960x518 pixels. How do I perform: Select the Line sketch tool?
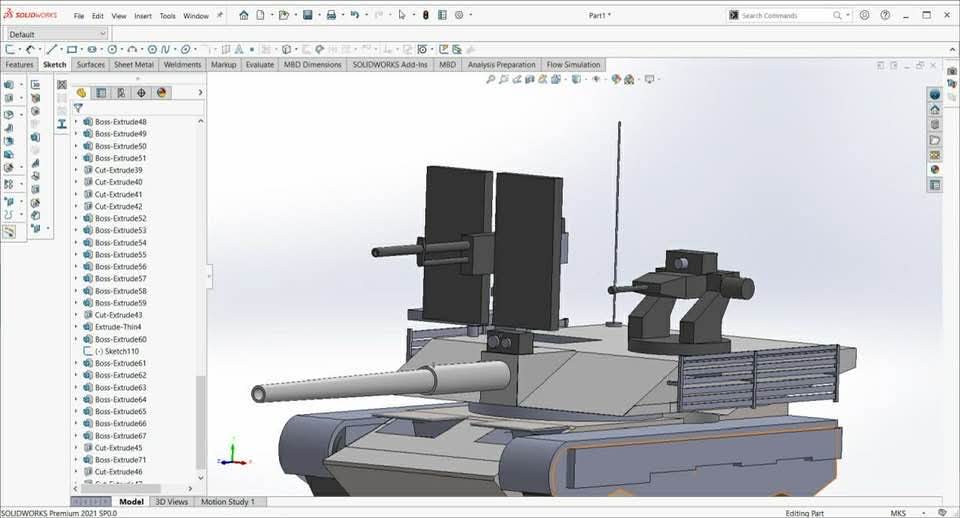[51, 49]
